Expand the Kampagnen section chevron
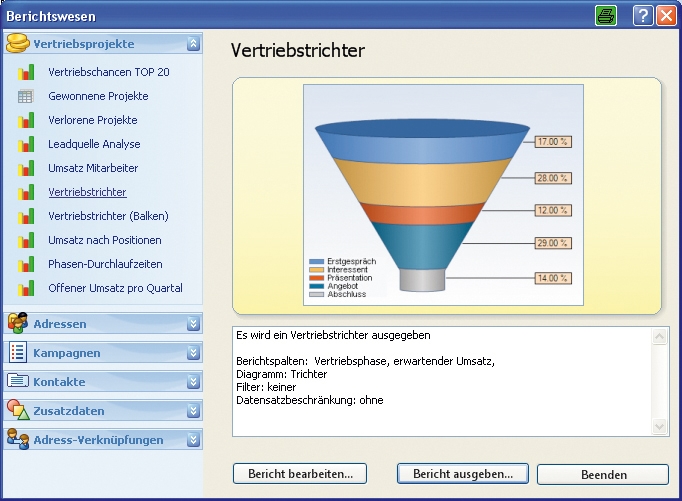The height and width of the screenshot is (501, 682). [194, 353]
